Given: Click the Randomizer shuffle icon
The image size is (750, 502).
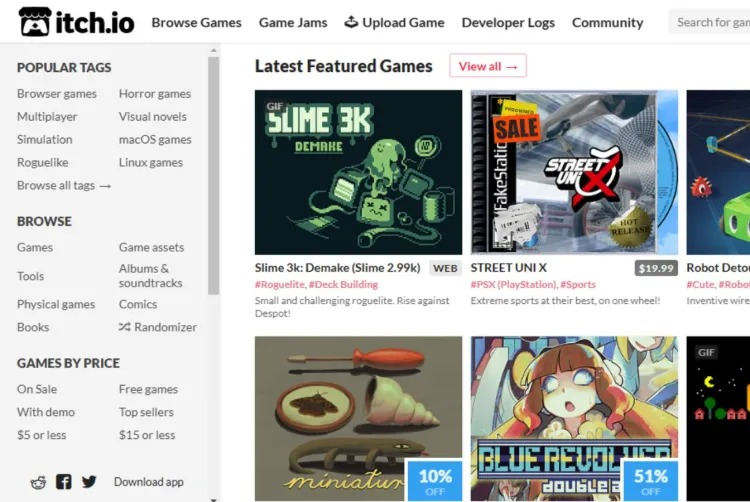Looking at the screenshot, I should [x=124, y=327].
